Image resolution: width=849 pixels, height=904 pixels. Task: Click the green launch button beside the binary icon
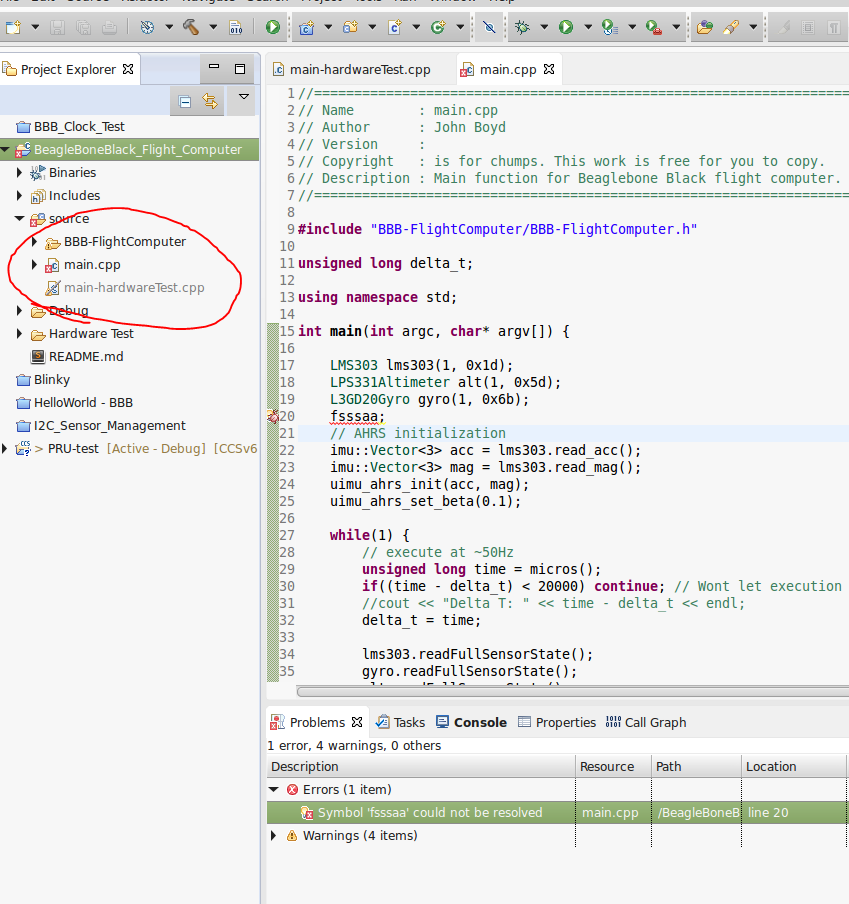[273, 27]
